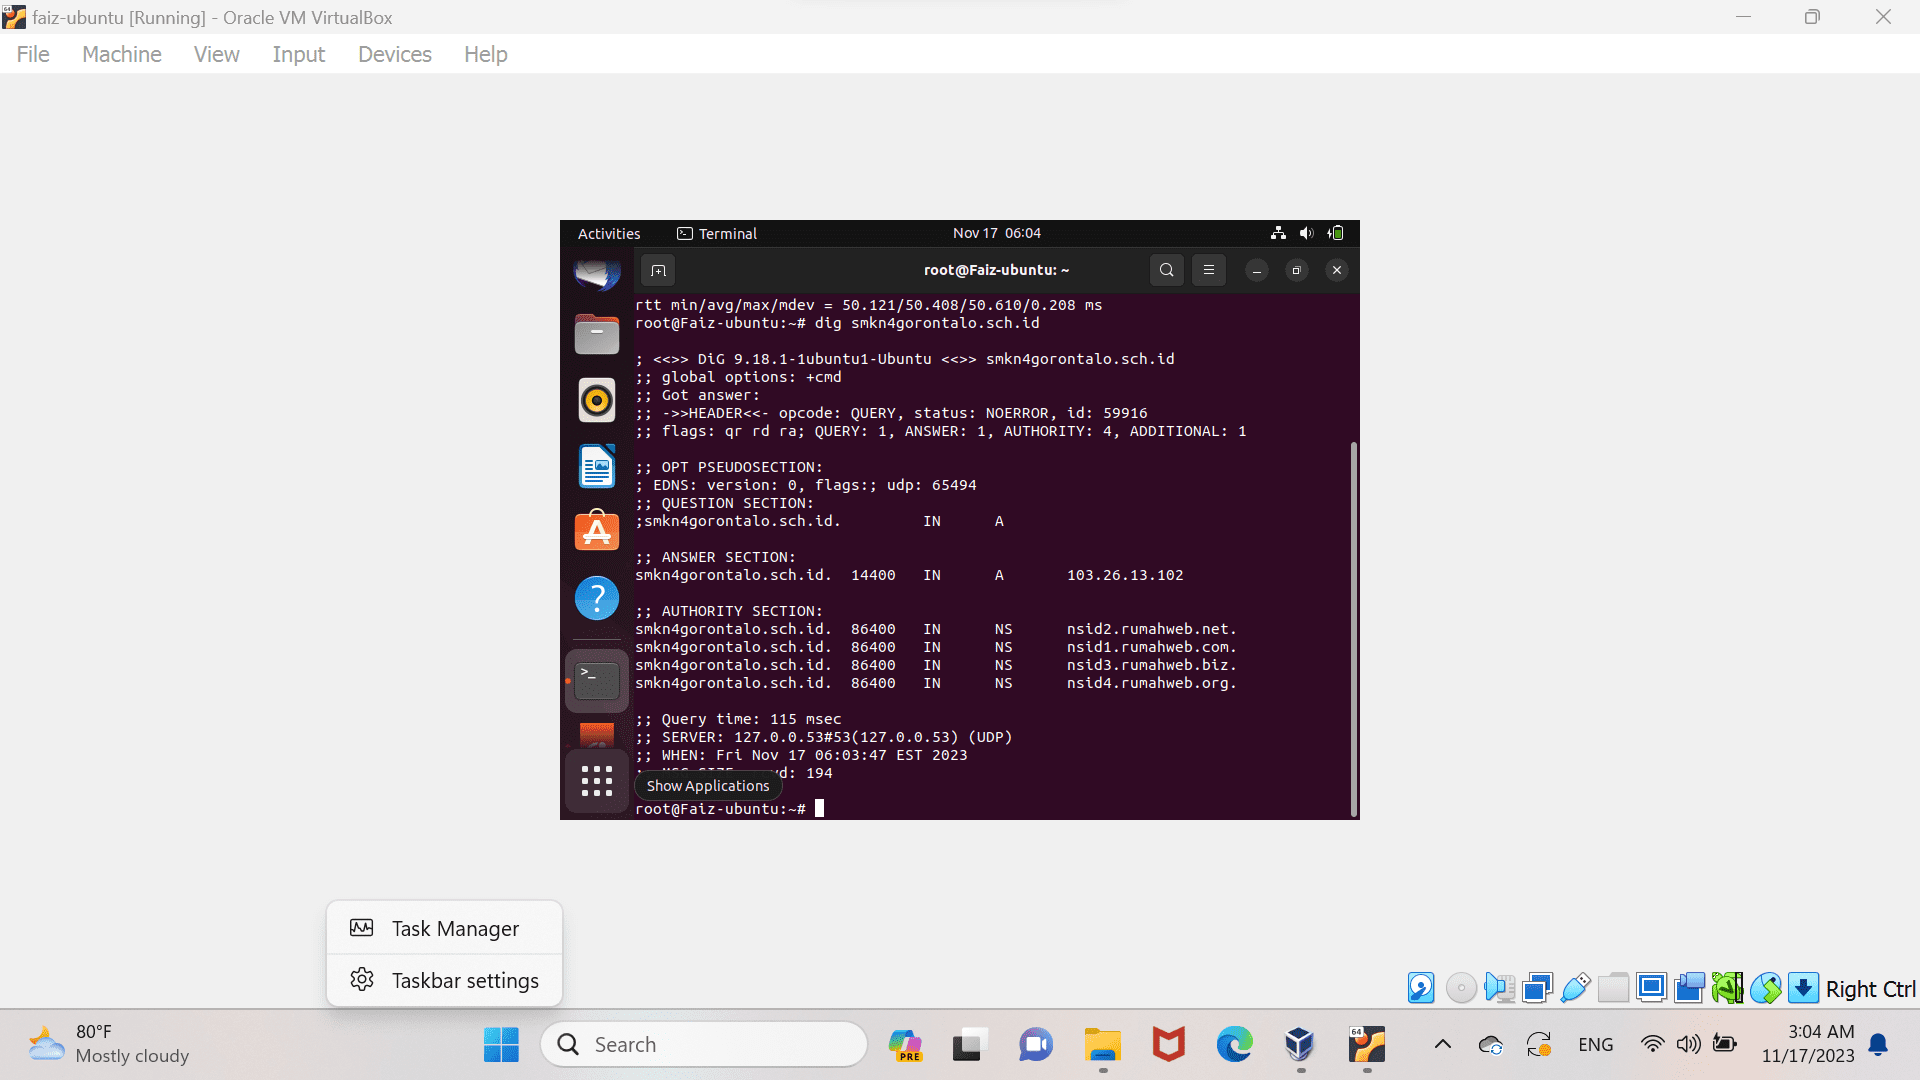Viewport: 1920px width, 1080px height.
Task: Open VirtualBox Input menu
Action: (298, 54)
